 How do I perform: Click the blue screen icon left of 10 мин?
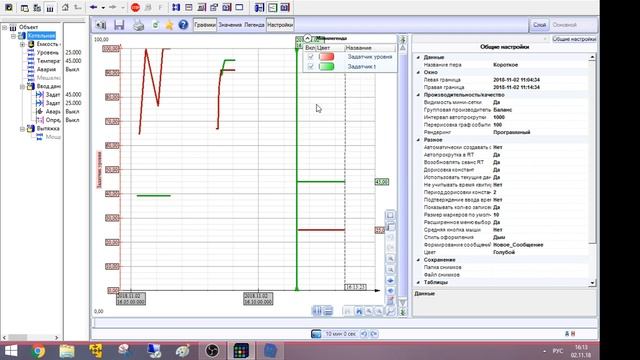point(316,334)
